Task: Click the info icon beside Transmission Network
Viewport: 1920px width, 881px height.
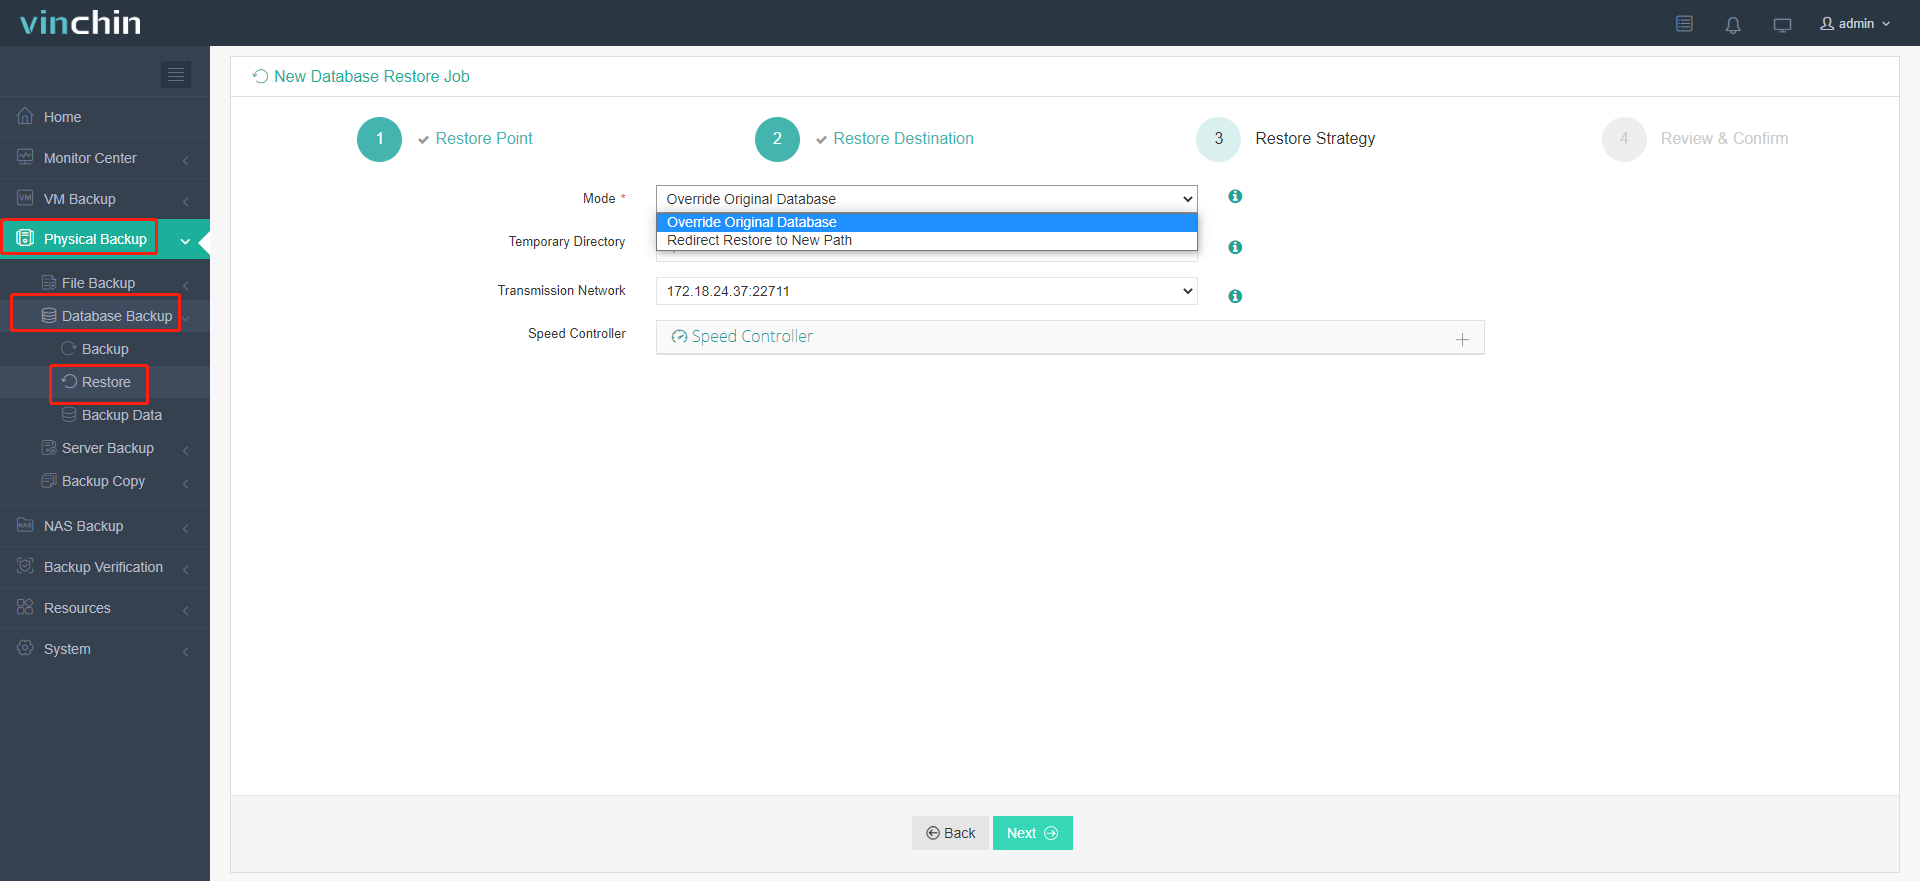Action: pyautogui.click(x=1235, y=296)
